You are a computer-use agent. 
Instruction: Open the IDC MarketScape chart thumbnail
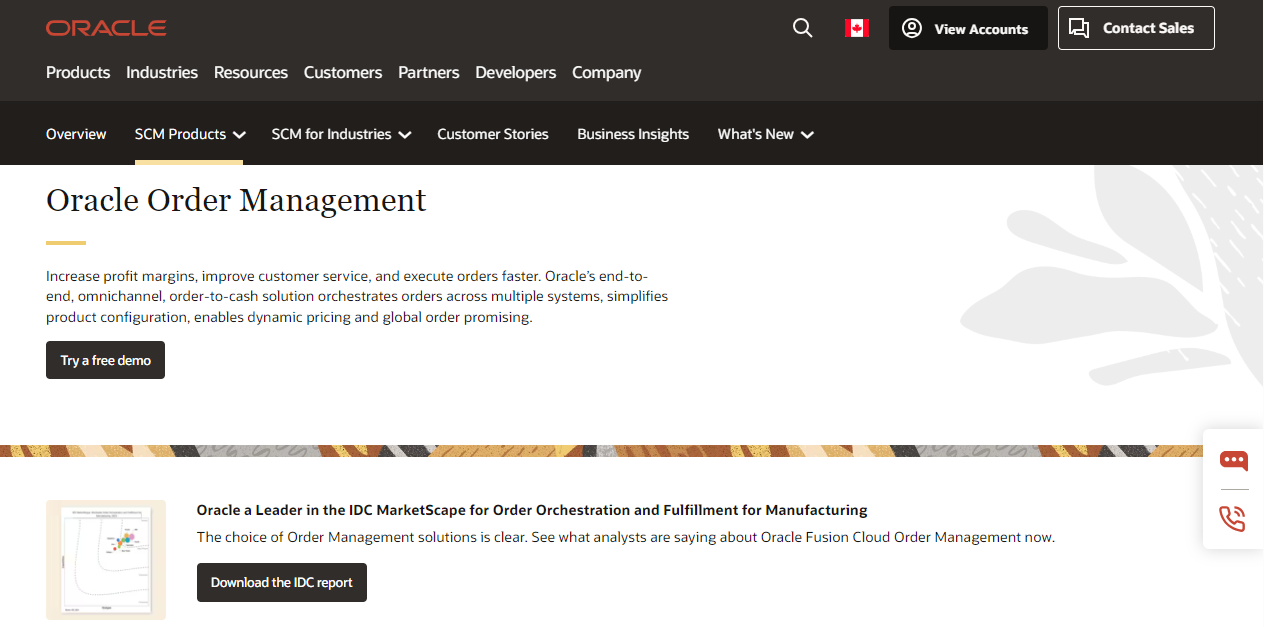coord(106,560)
